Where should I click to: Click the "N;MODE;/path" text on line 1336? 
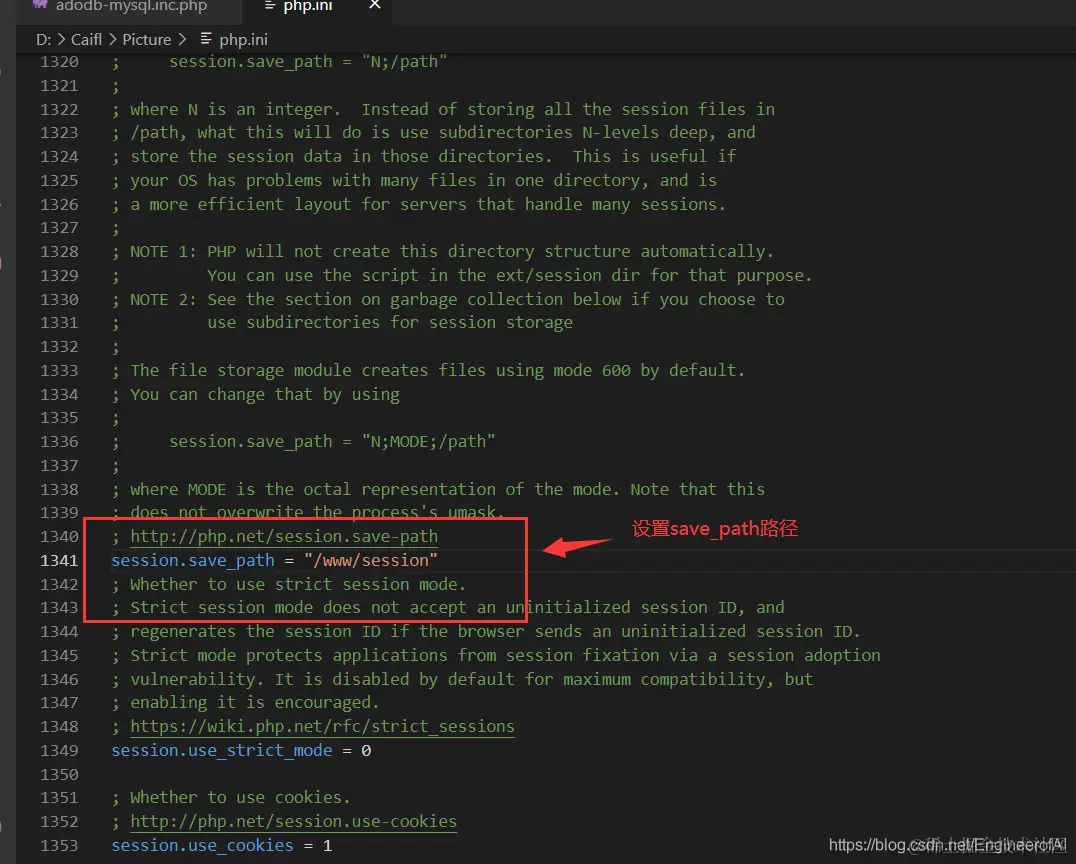coord(428,441)
